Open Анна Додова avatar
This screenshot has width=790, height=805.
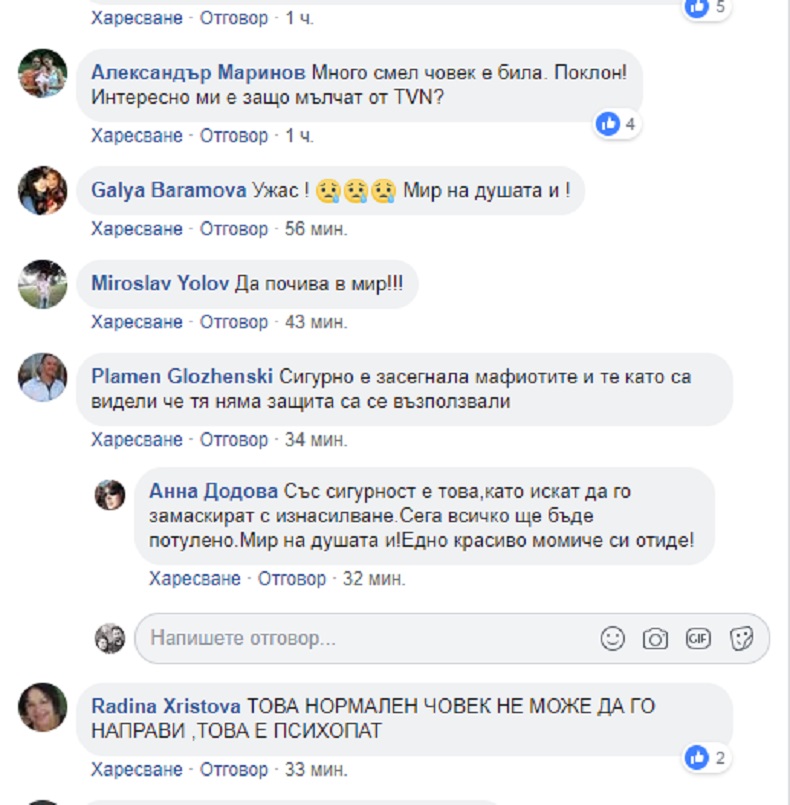(x=110, y=495)
